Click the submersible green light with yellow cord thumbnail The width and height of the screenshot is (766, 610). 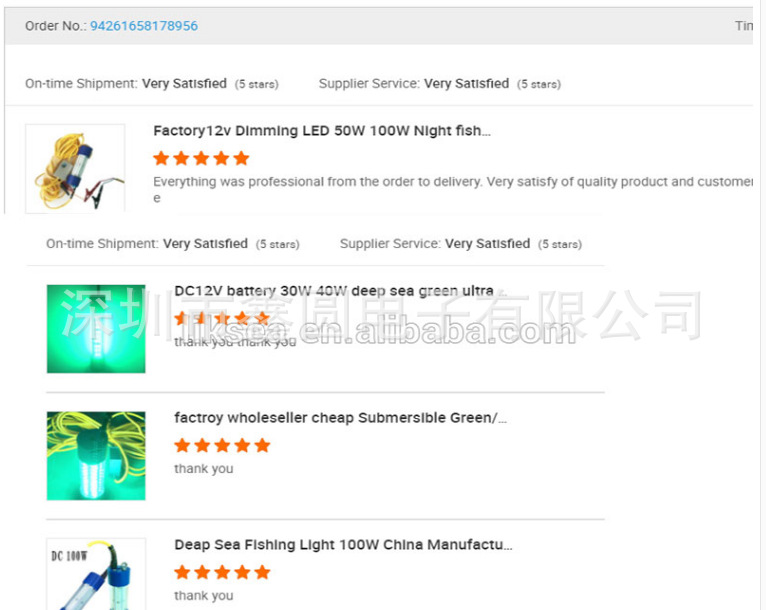click(96, 456)
